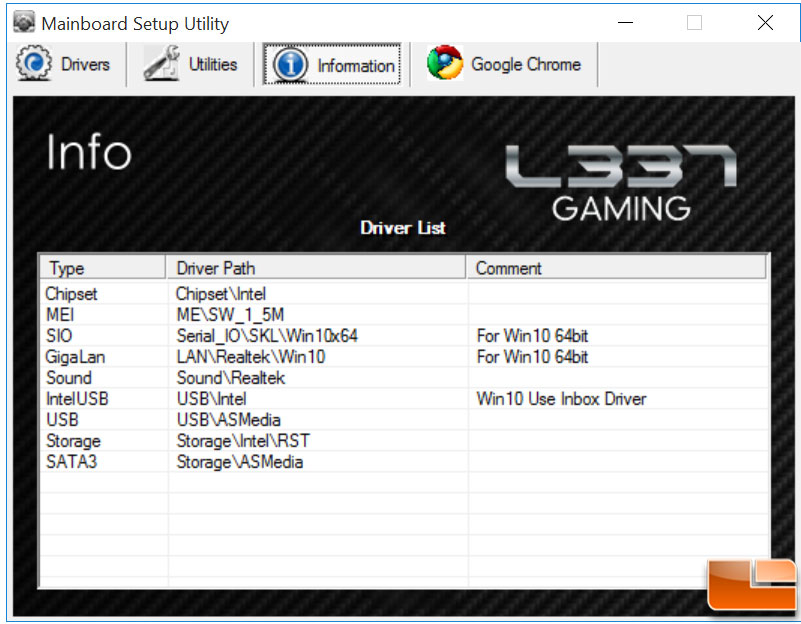The width and height of the screenshot is (801, 624).
Task: Select the IntelUSB row
Action: [x=404, y=398]
